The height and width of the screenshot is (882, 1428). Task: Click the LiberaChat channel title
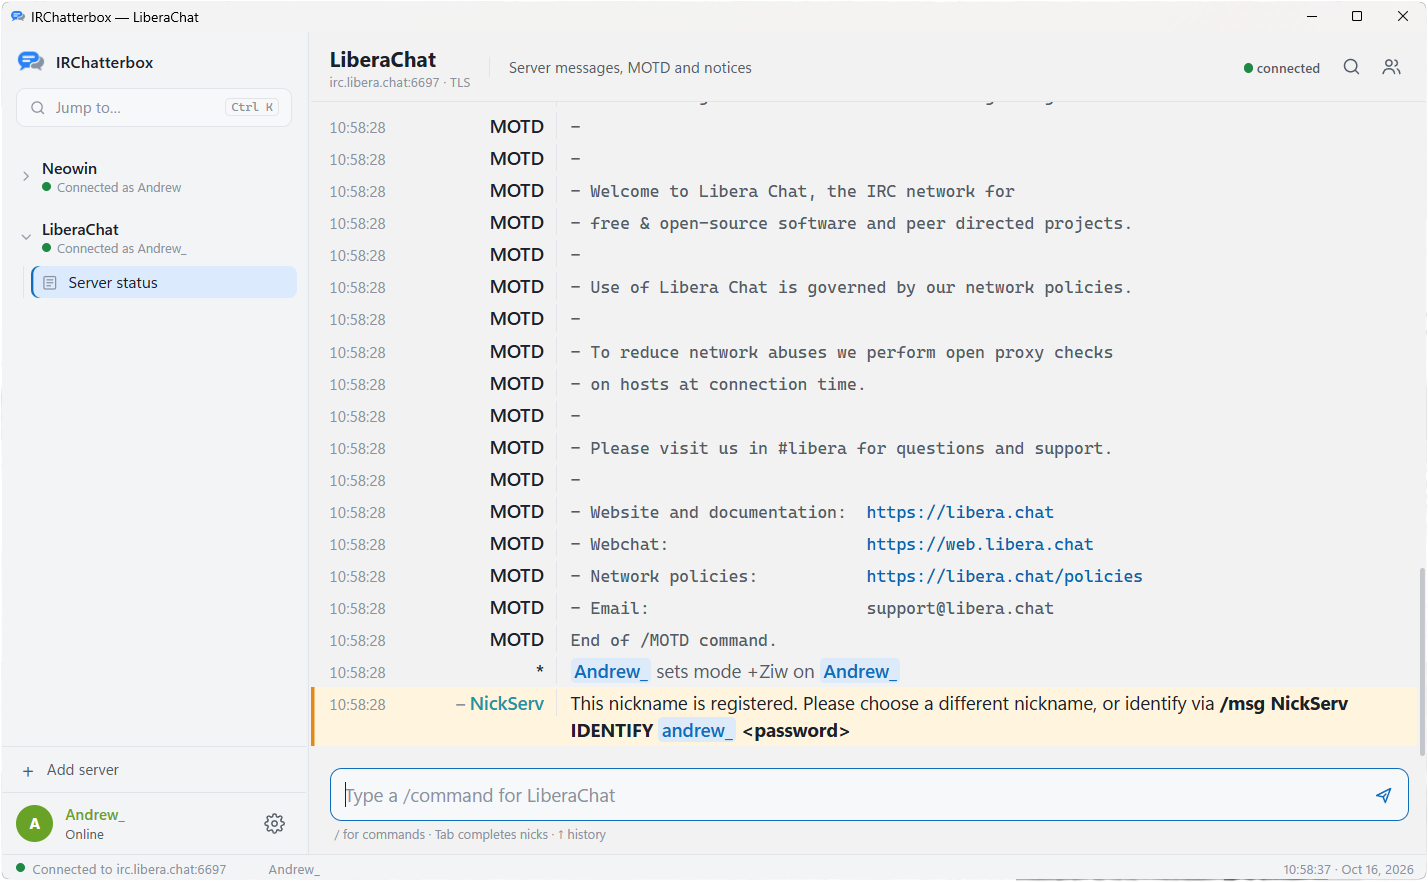(383, 59)
